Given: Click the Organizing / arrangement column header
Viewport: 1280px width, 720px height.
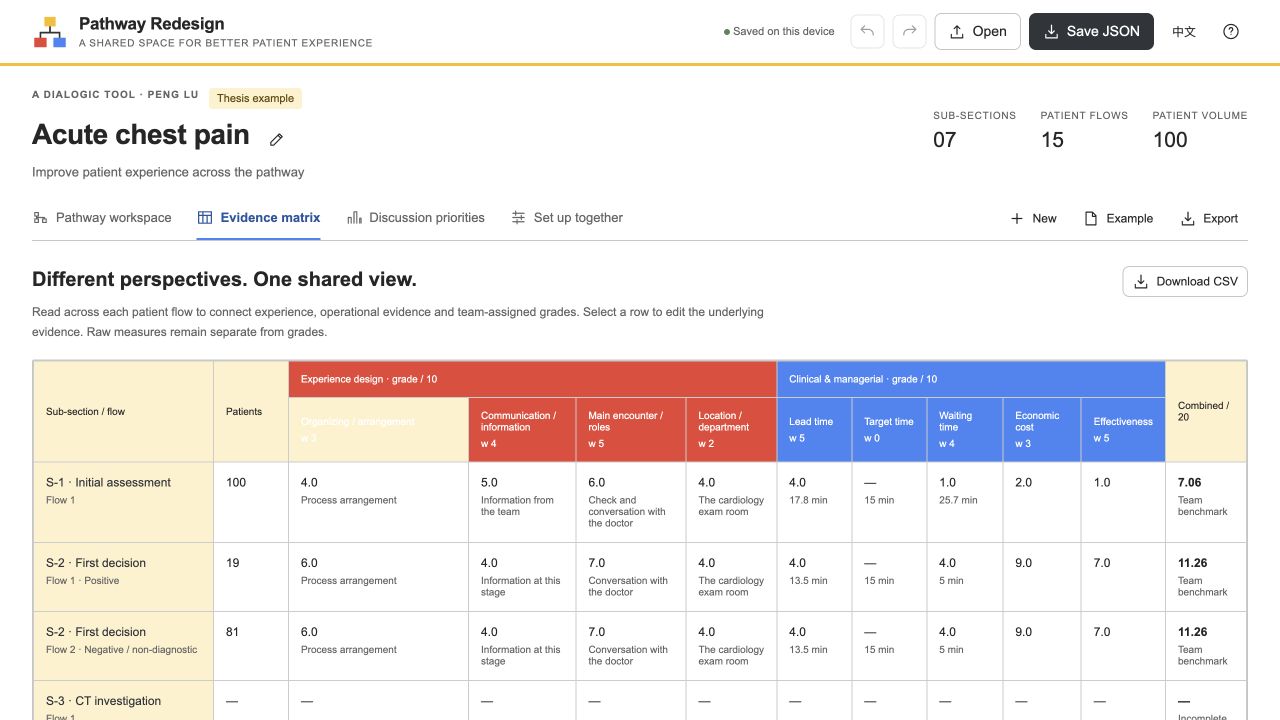Looking at the screenshot, I should (378, 429).
